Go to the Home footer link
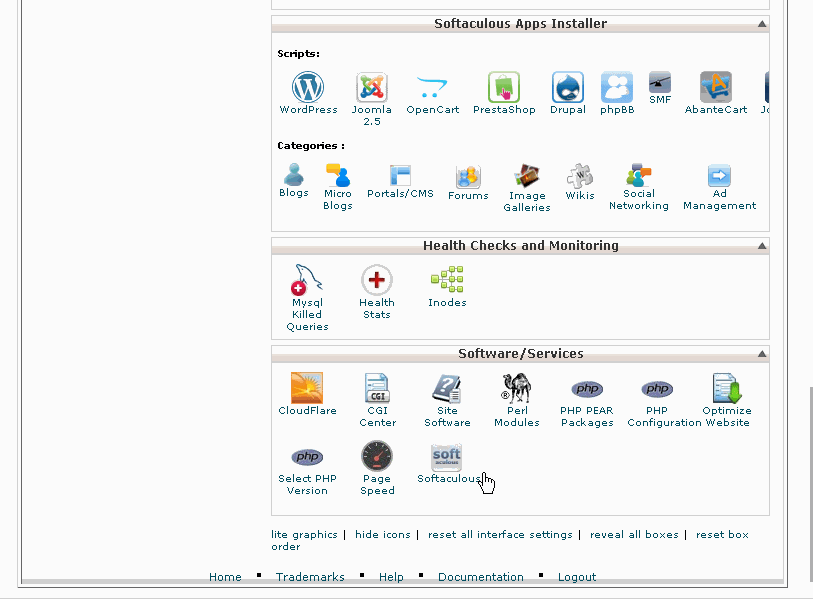Viewport: 813px width, 599px height. point(225,577)
